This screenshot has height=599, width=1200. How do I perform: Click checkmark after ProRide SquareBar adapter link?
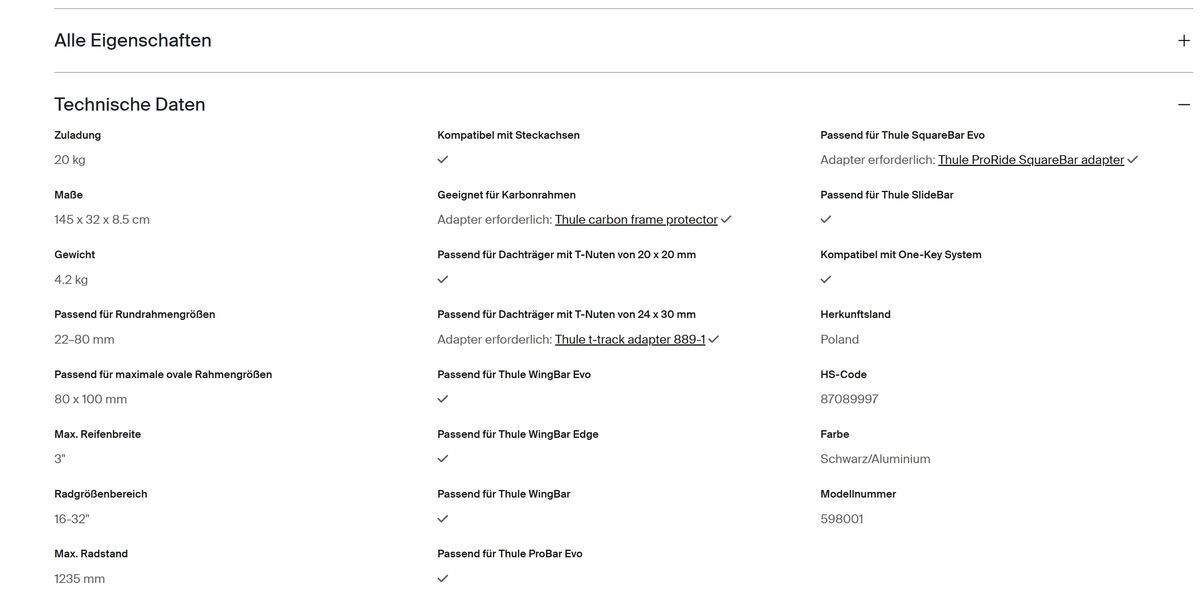[x=1133, y=159]
